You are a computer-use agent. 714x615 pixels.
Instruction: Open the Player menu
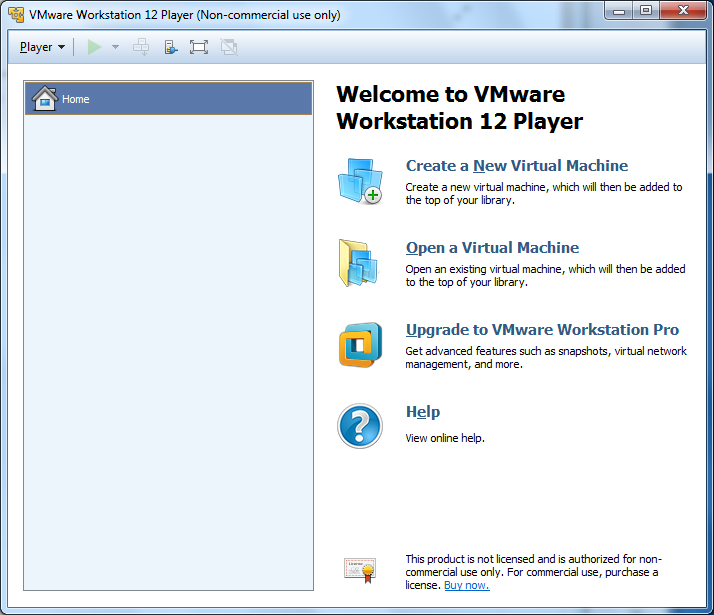point(42,47)
